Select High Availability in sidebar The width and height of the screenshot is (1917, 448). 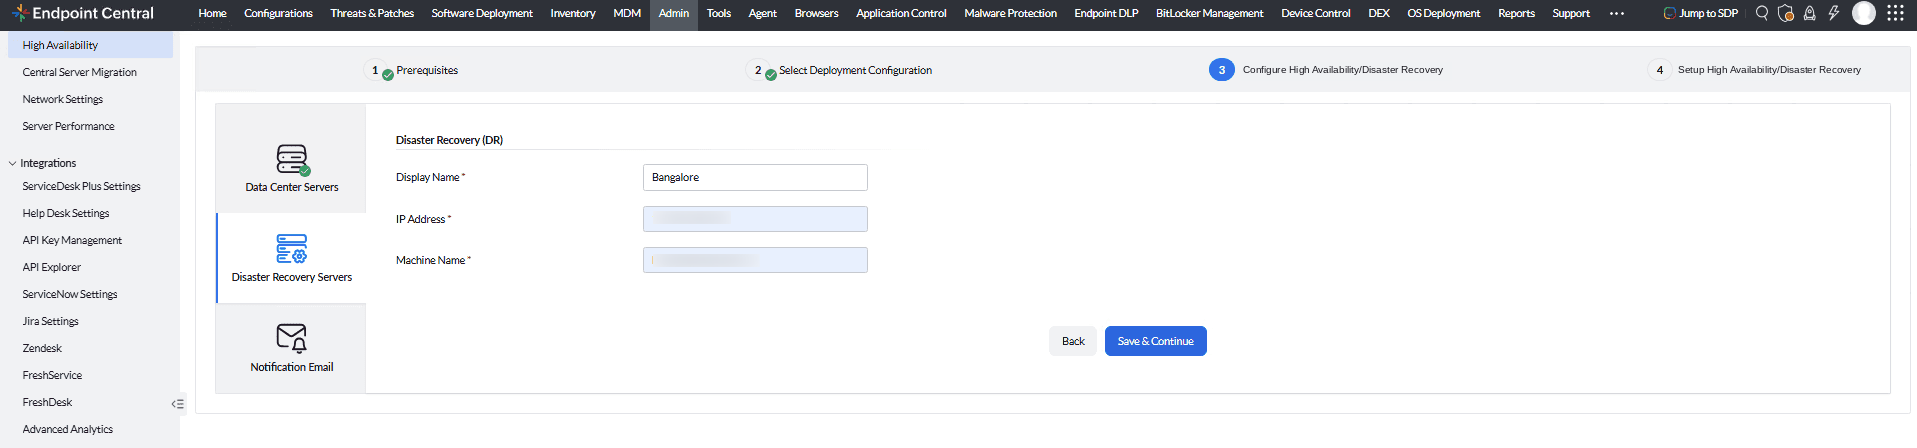(x=90, y=45)
